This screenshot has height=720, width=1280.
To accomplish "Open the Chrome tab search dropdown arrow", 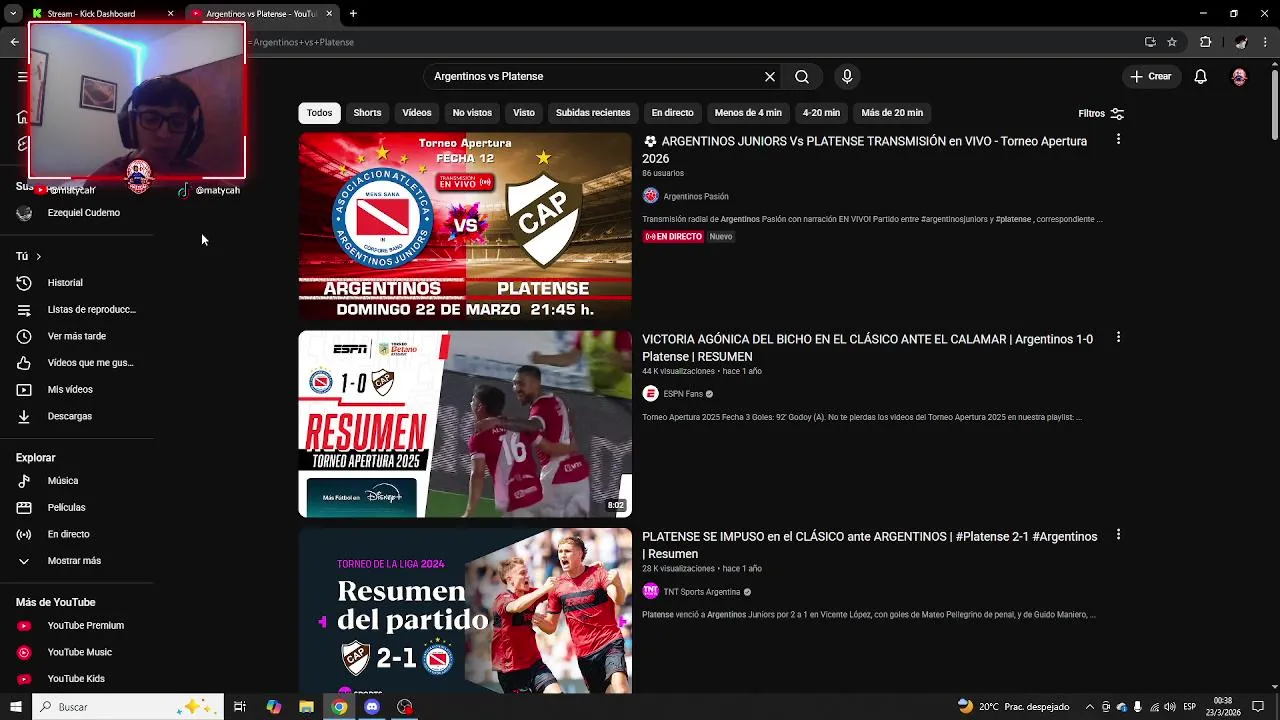I will coord(13,14).
